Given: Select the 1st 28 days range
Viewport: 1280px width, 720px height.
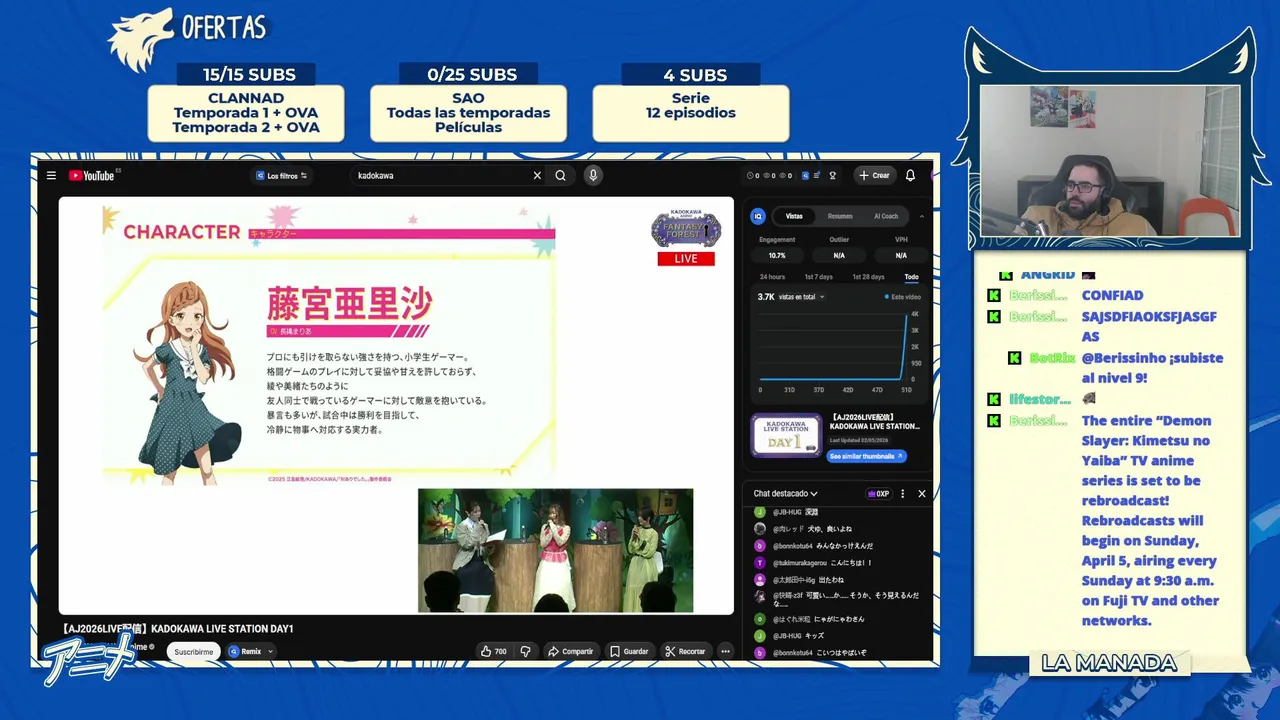Looking at the screenshot, I should tap(868, 276).
